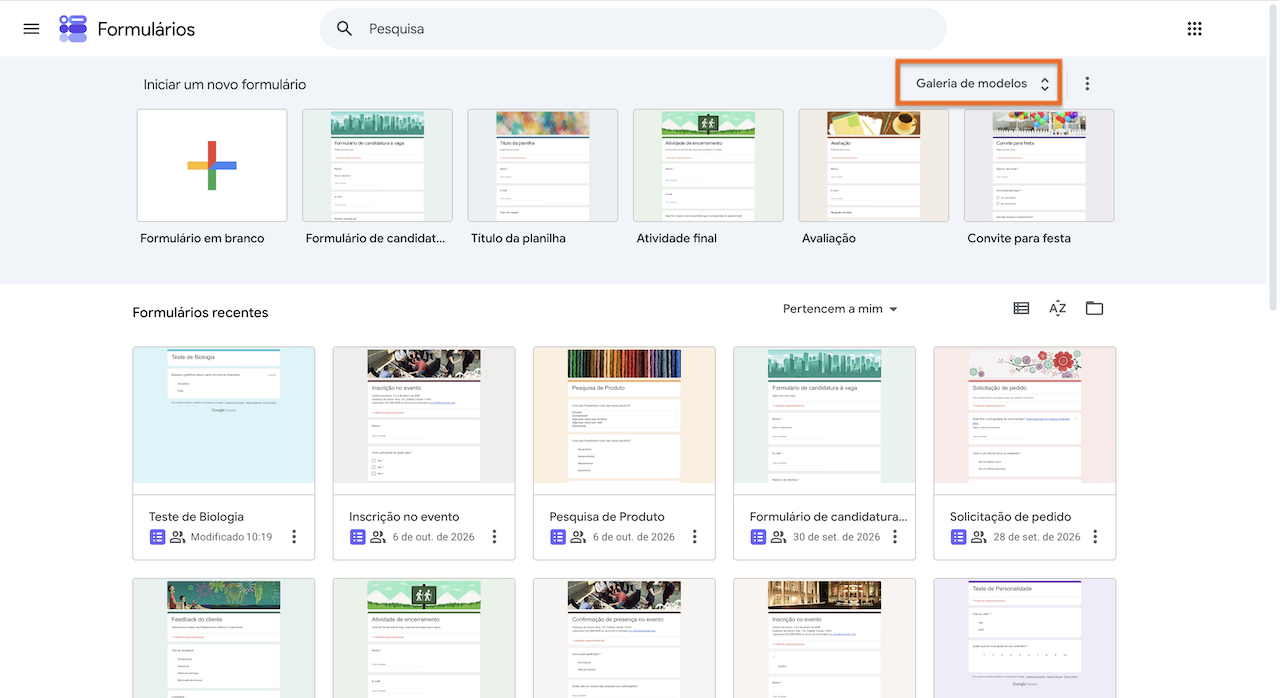Choose the Formulário de candidatura template
The width and height of the screenshot is (1280, 698).
click(x=377, y=165)
